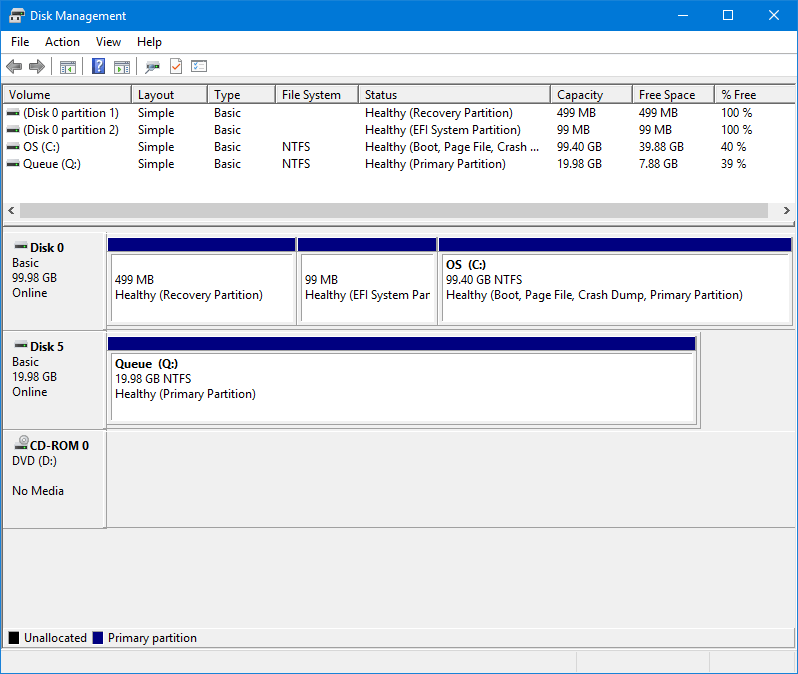
Task: Sort by the Free Space column header
Action: (666, 95)
